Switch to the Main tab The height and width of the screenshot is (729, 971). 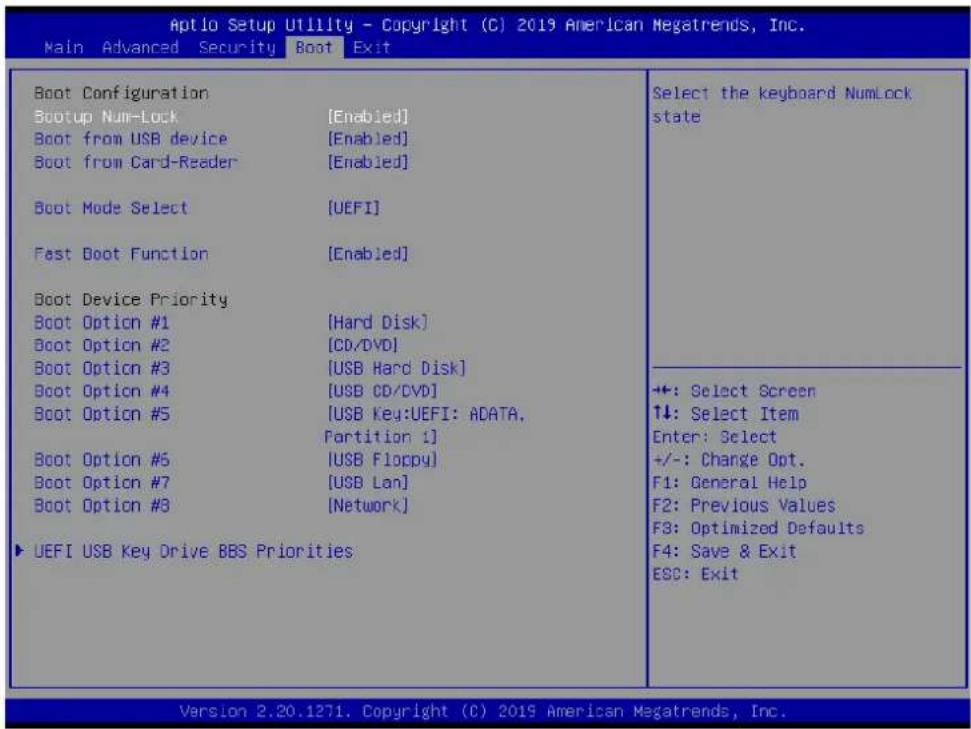[64, 48]
